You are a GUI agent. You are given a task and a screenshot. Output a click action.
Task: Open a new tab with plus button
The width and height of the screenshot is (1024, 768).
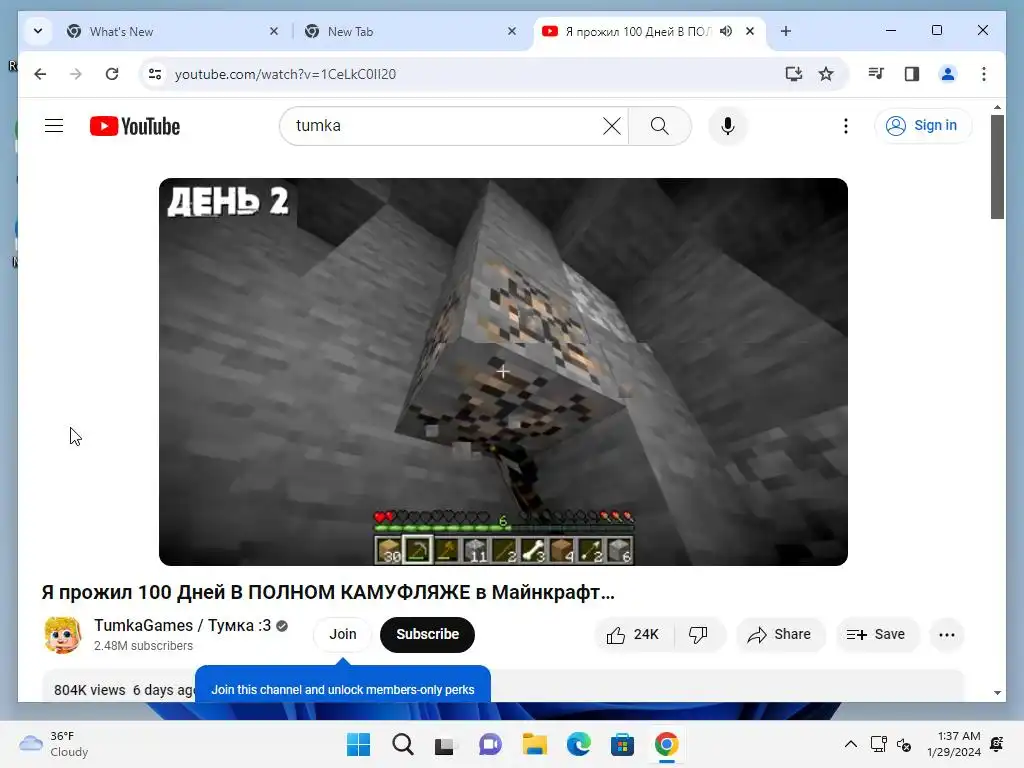click(x=786, y=31)
